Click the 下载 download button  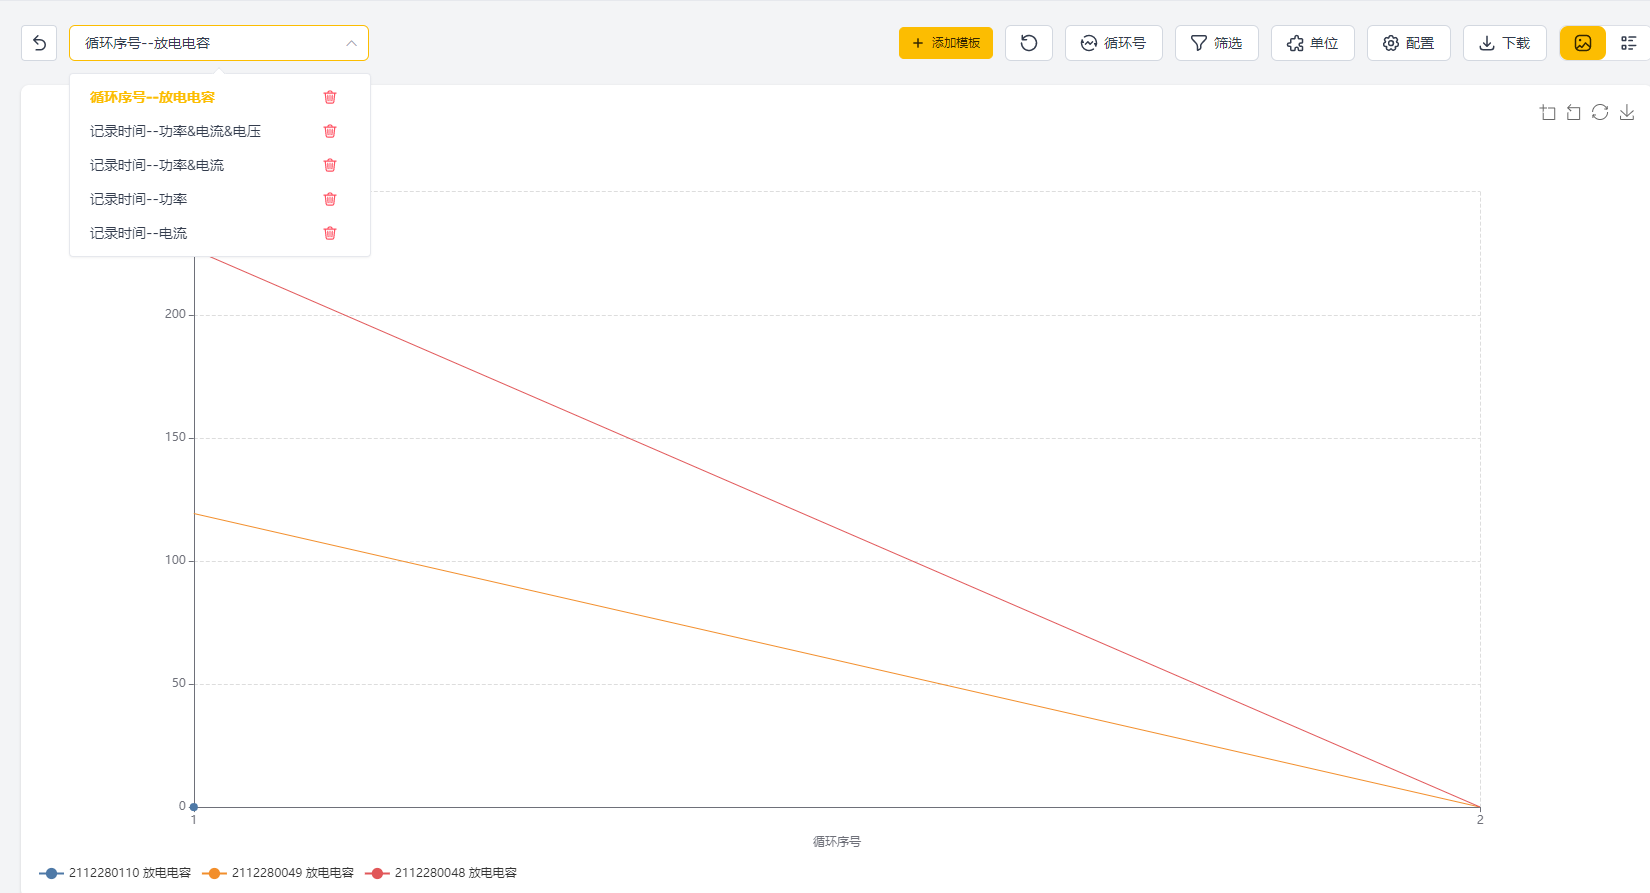click(1505, 43)
